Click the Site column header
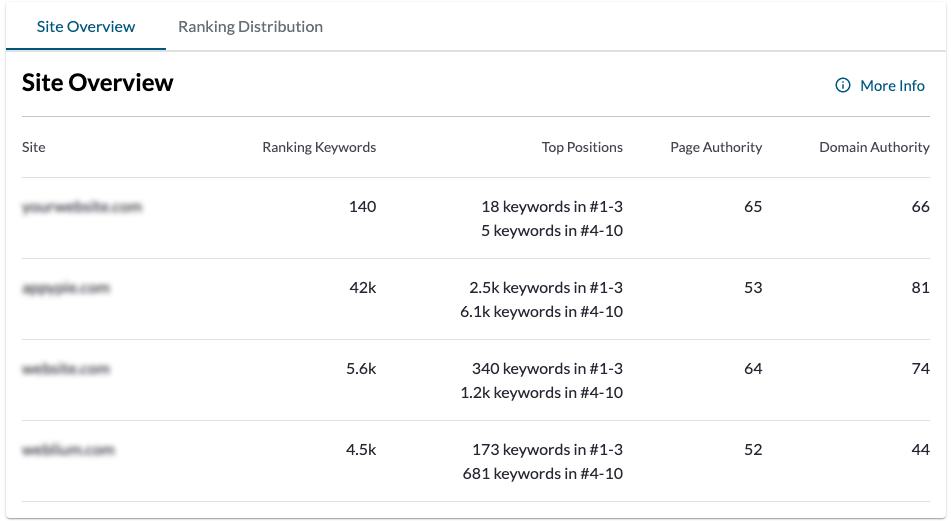This screenshot has width=951, height=521. pos(34,147)
